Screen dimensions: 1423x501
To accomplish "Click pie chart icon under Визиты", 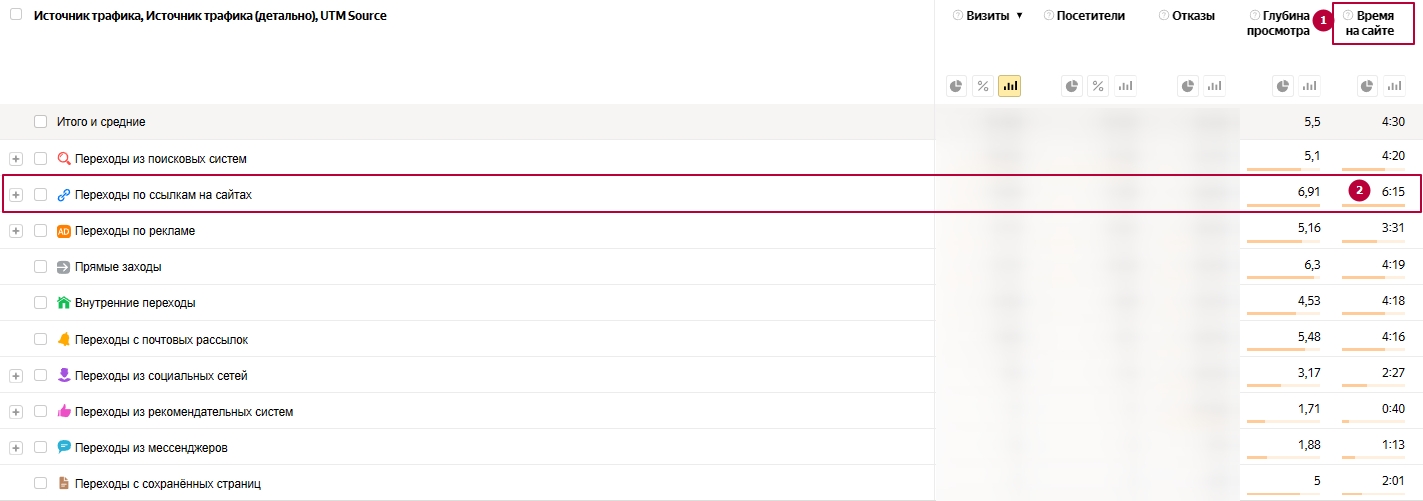I will click(957, 86).
